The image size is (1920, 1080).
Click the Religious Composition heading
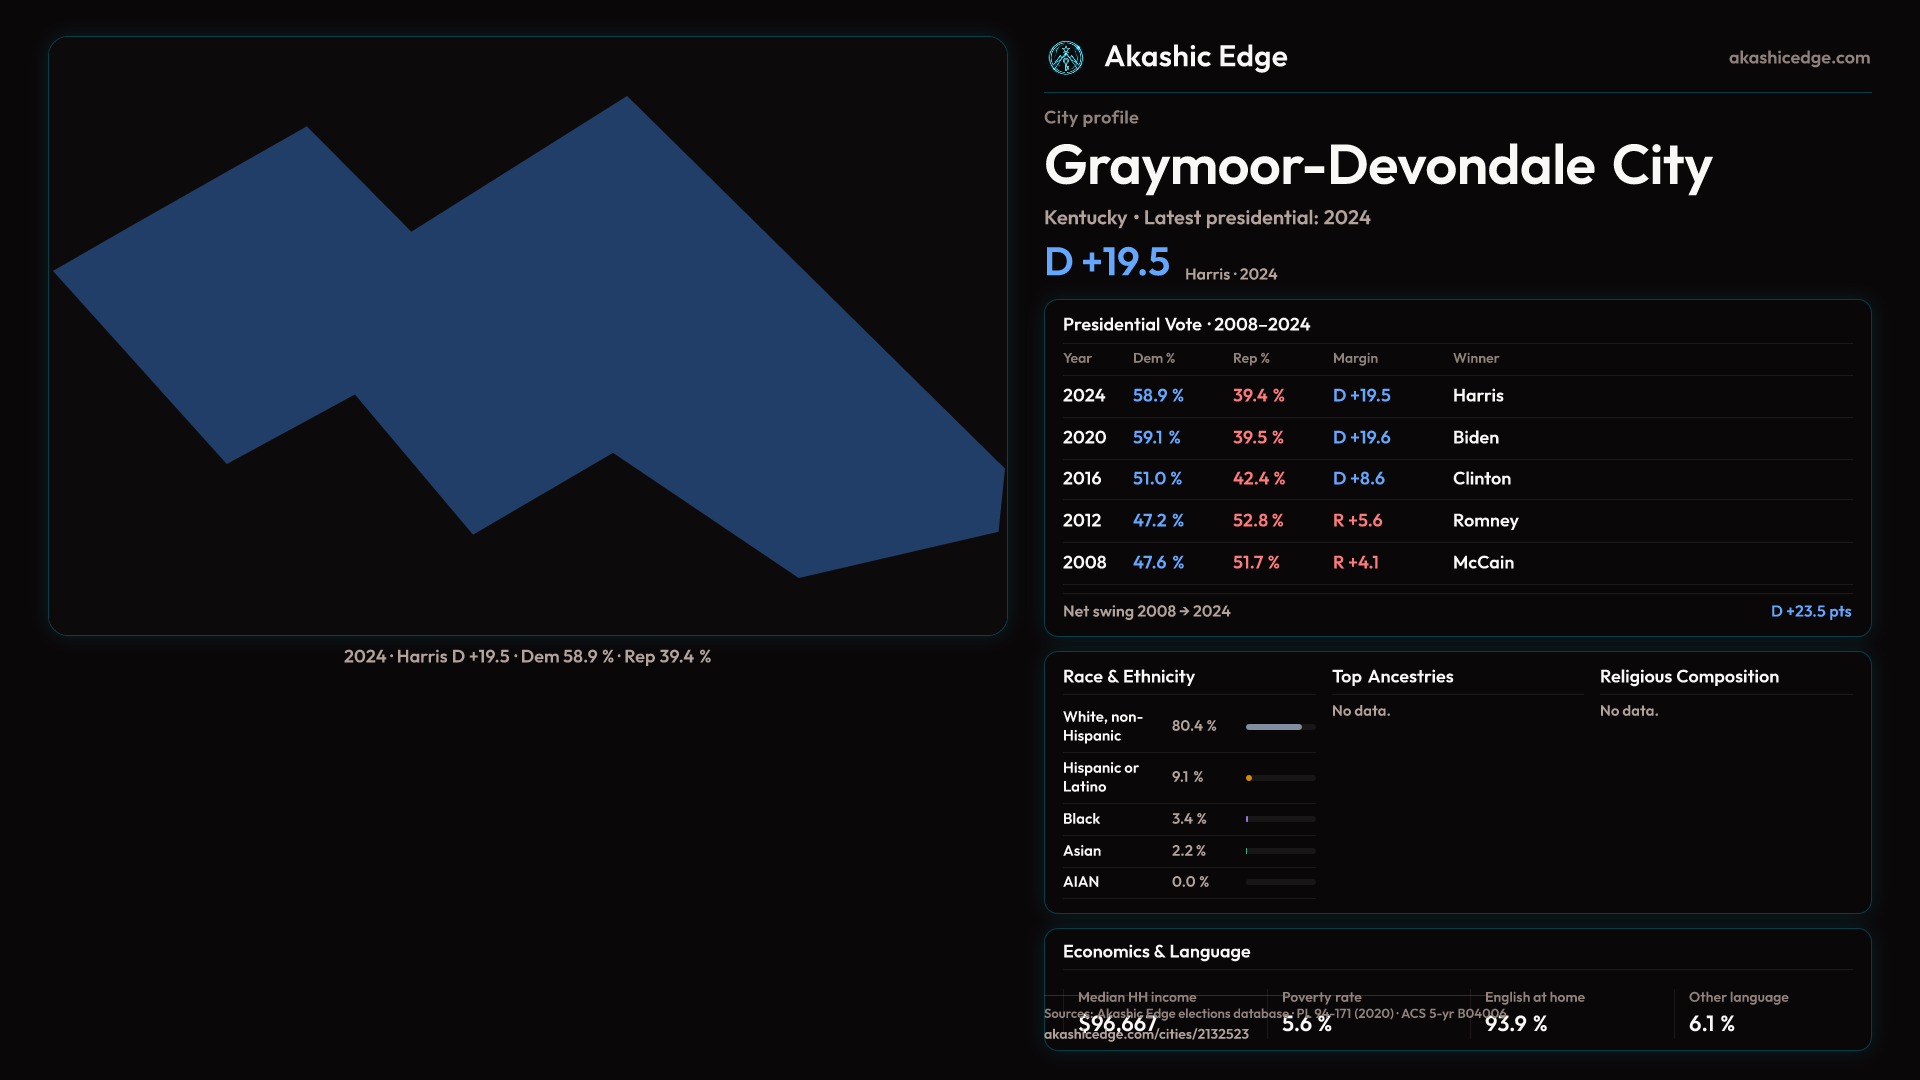pyautogui.click(x=1688, y=677)
